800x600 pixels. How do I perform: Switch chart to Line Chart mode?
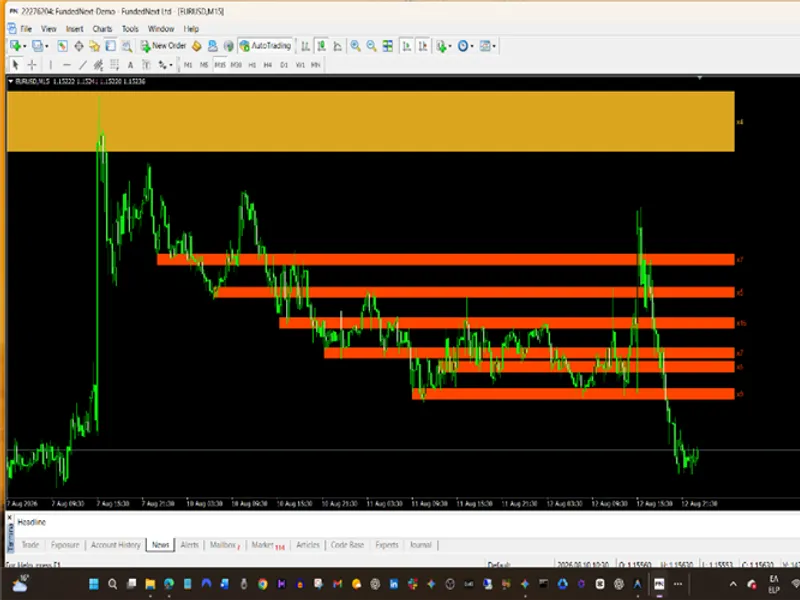click(x=338, y=46)
